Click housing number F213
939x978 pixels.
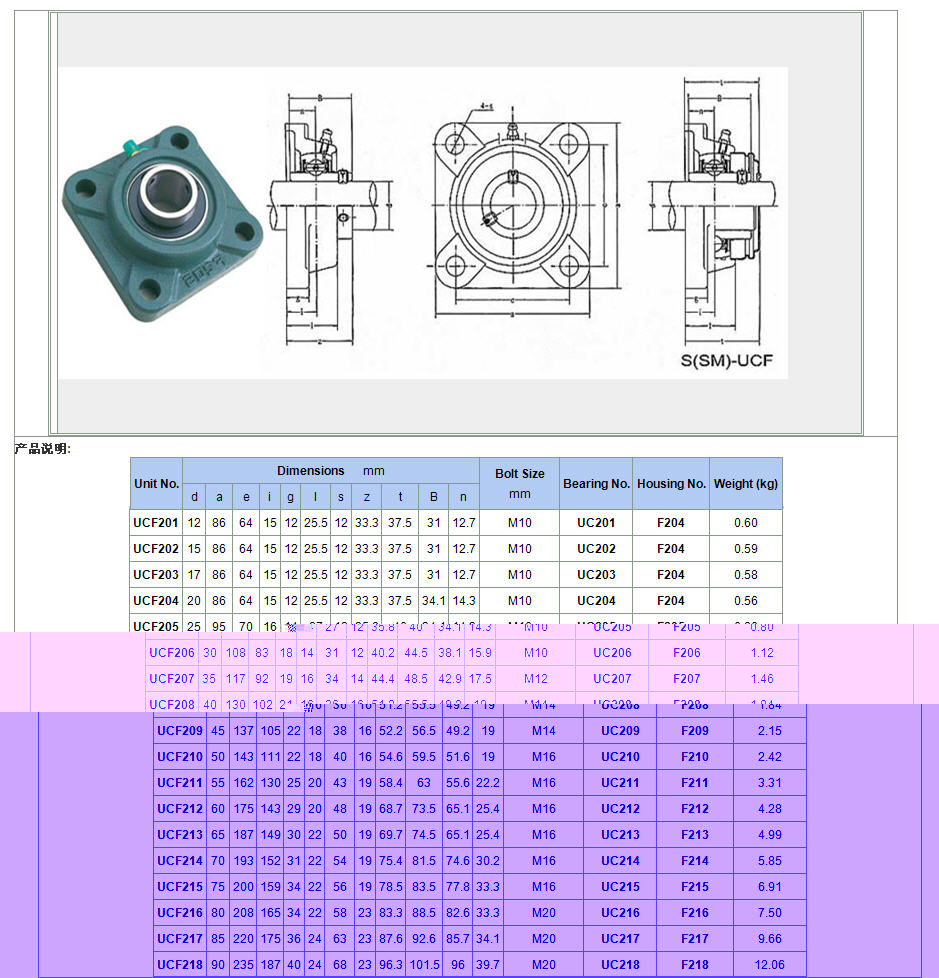pyautogui.click(x=695, y=835)
